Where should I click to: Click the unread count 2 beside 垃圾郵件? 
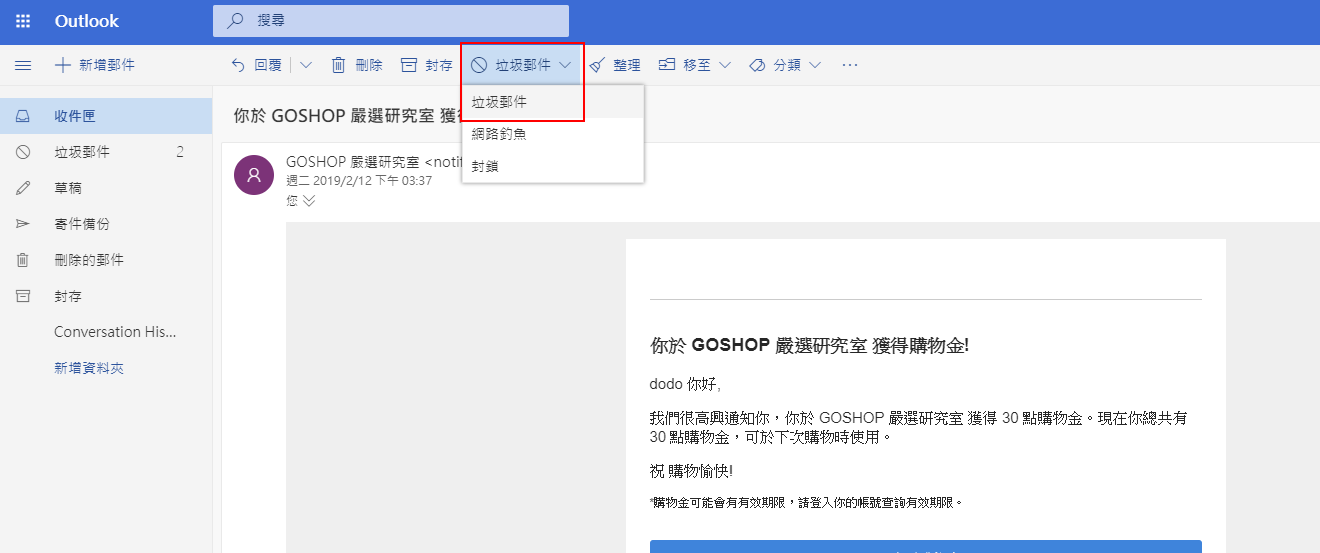180,152
